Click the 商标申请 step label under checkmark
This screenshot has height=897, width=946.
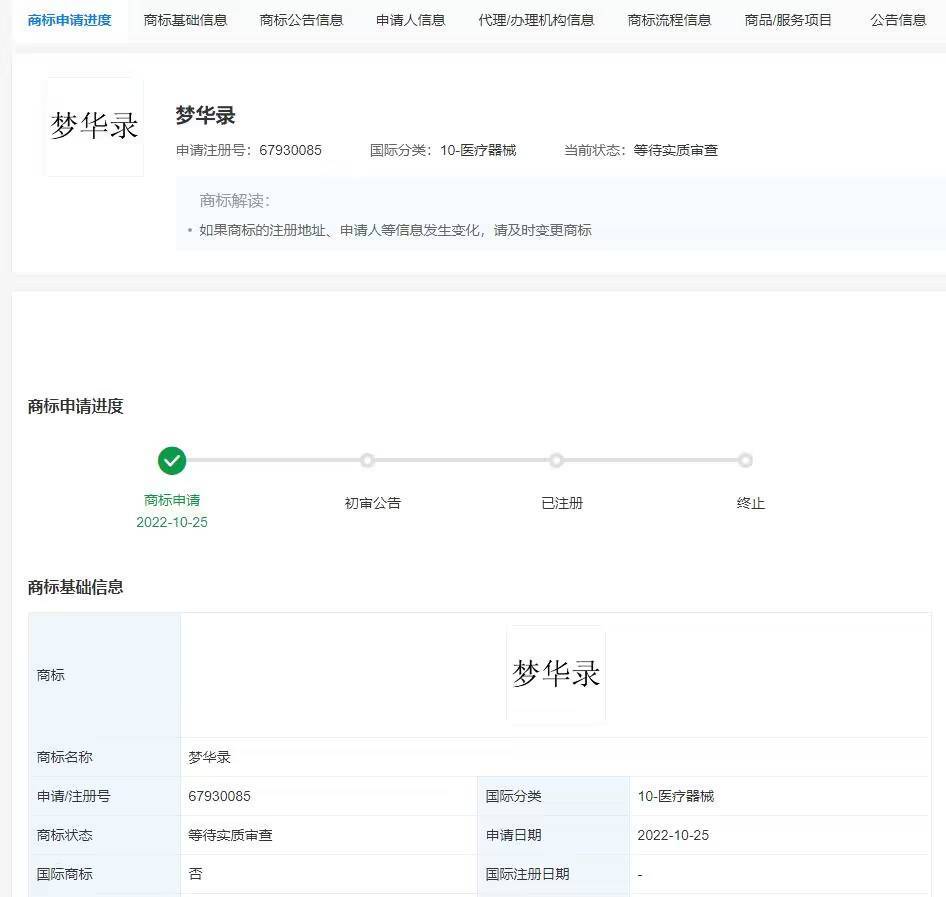pos(172,500)
